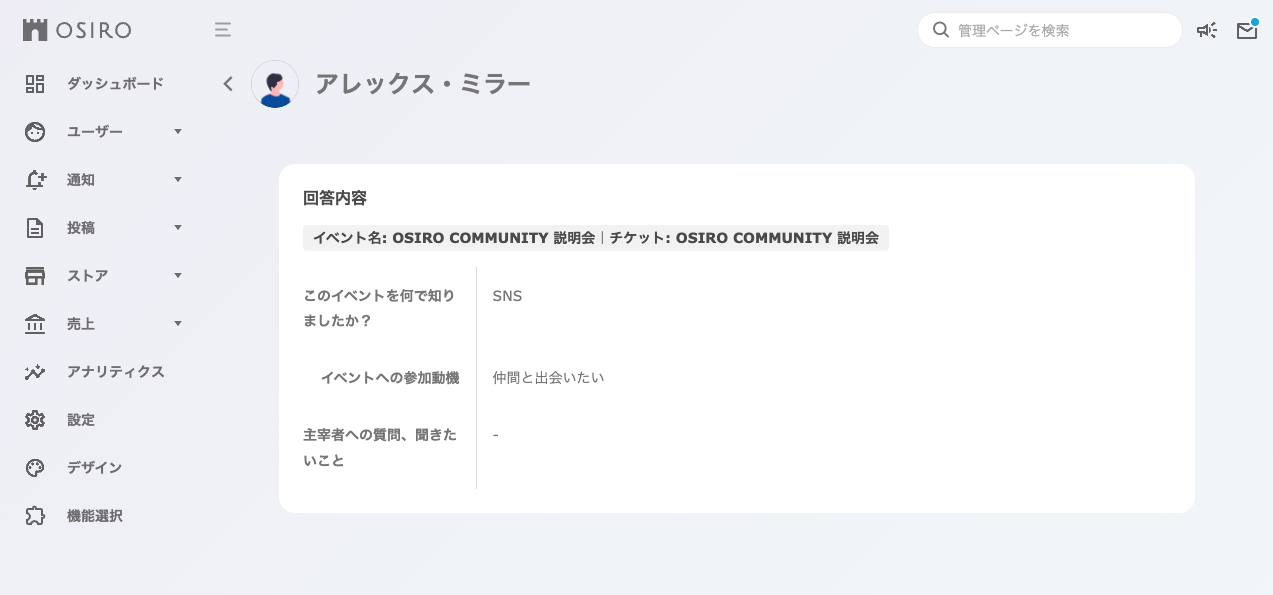Open the mail inbox icon
Image resolution: width=1273 pixels, height=595 pixels.
click(x=1246, y=30)
